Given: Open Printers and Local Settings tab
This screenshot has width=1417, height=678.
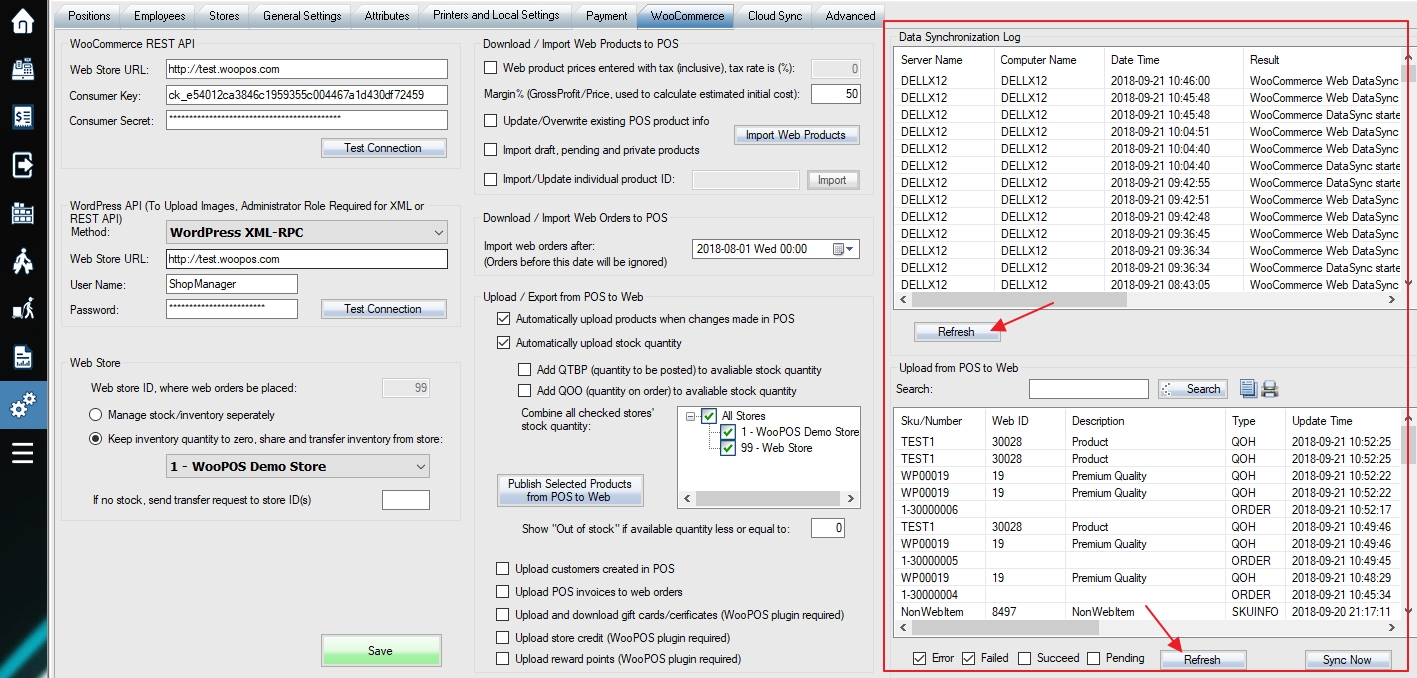Looking at the screenshot, I should 496,15.
